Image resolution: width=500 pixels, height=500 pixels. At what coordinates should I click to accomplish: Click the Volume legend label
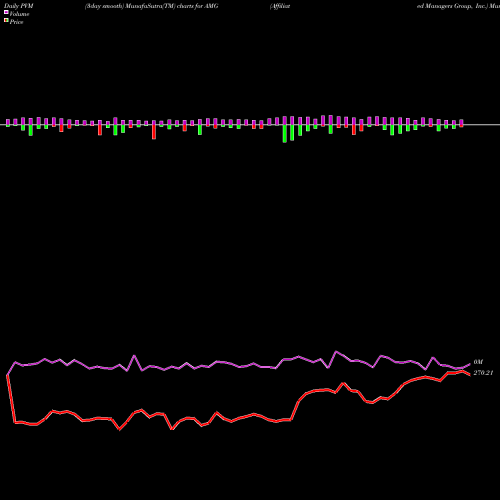point(19,14)
